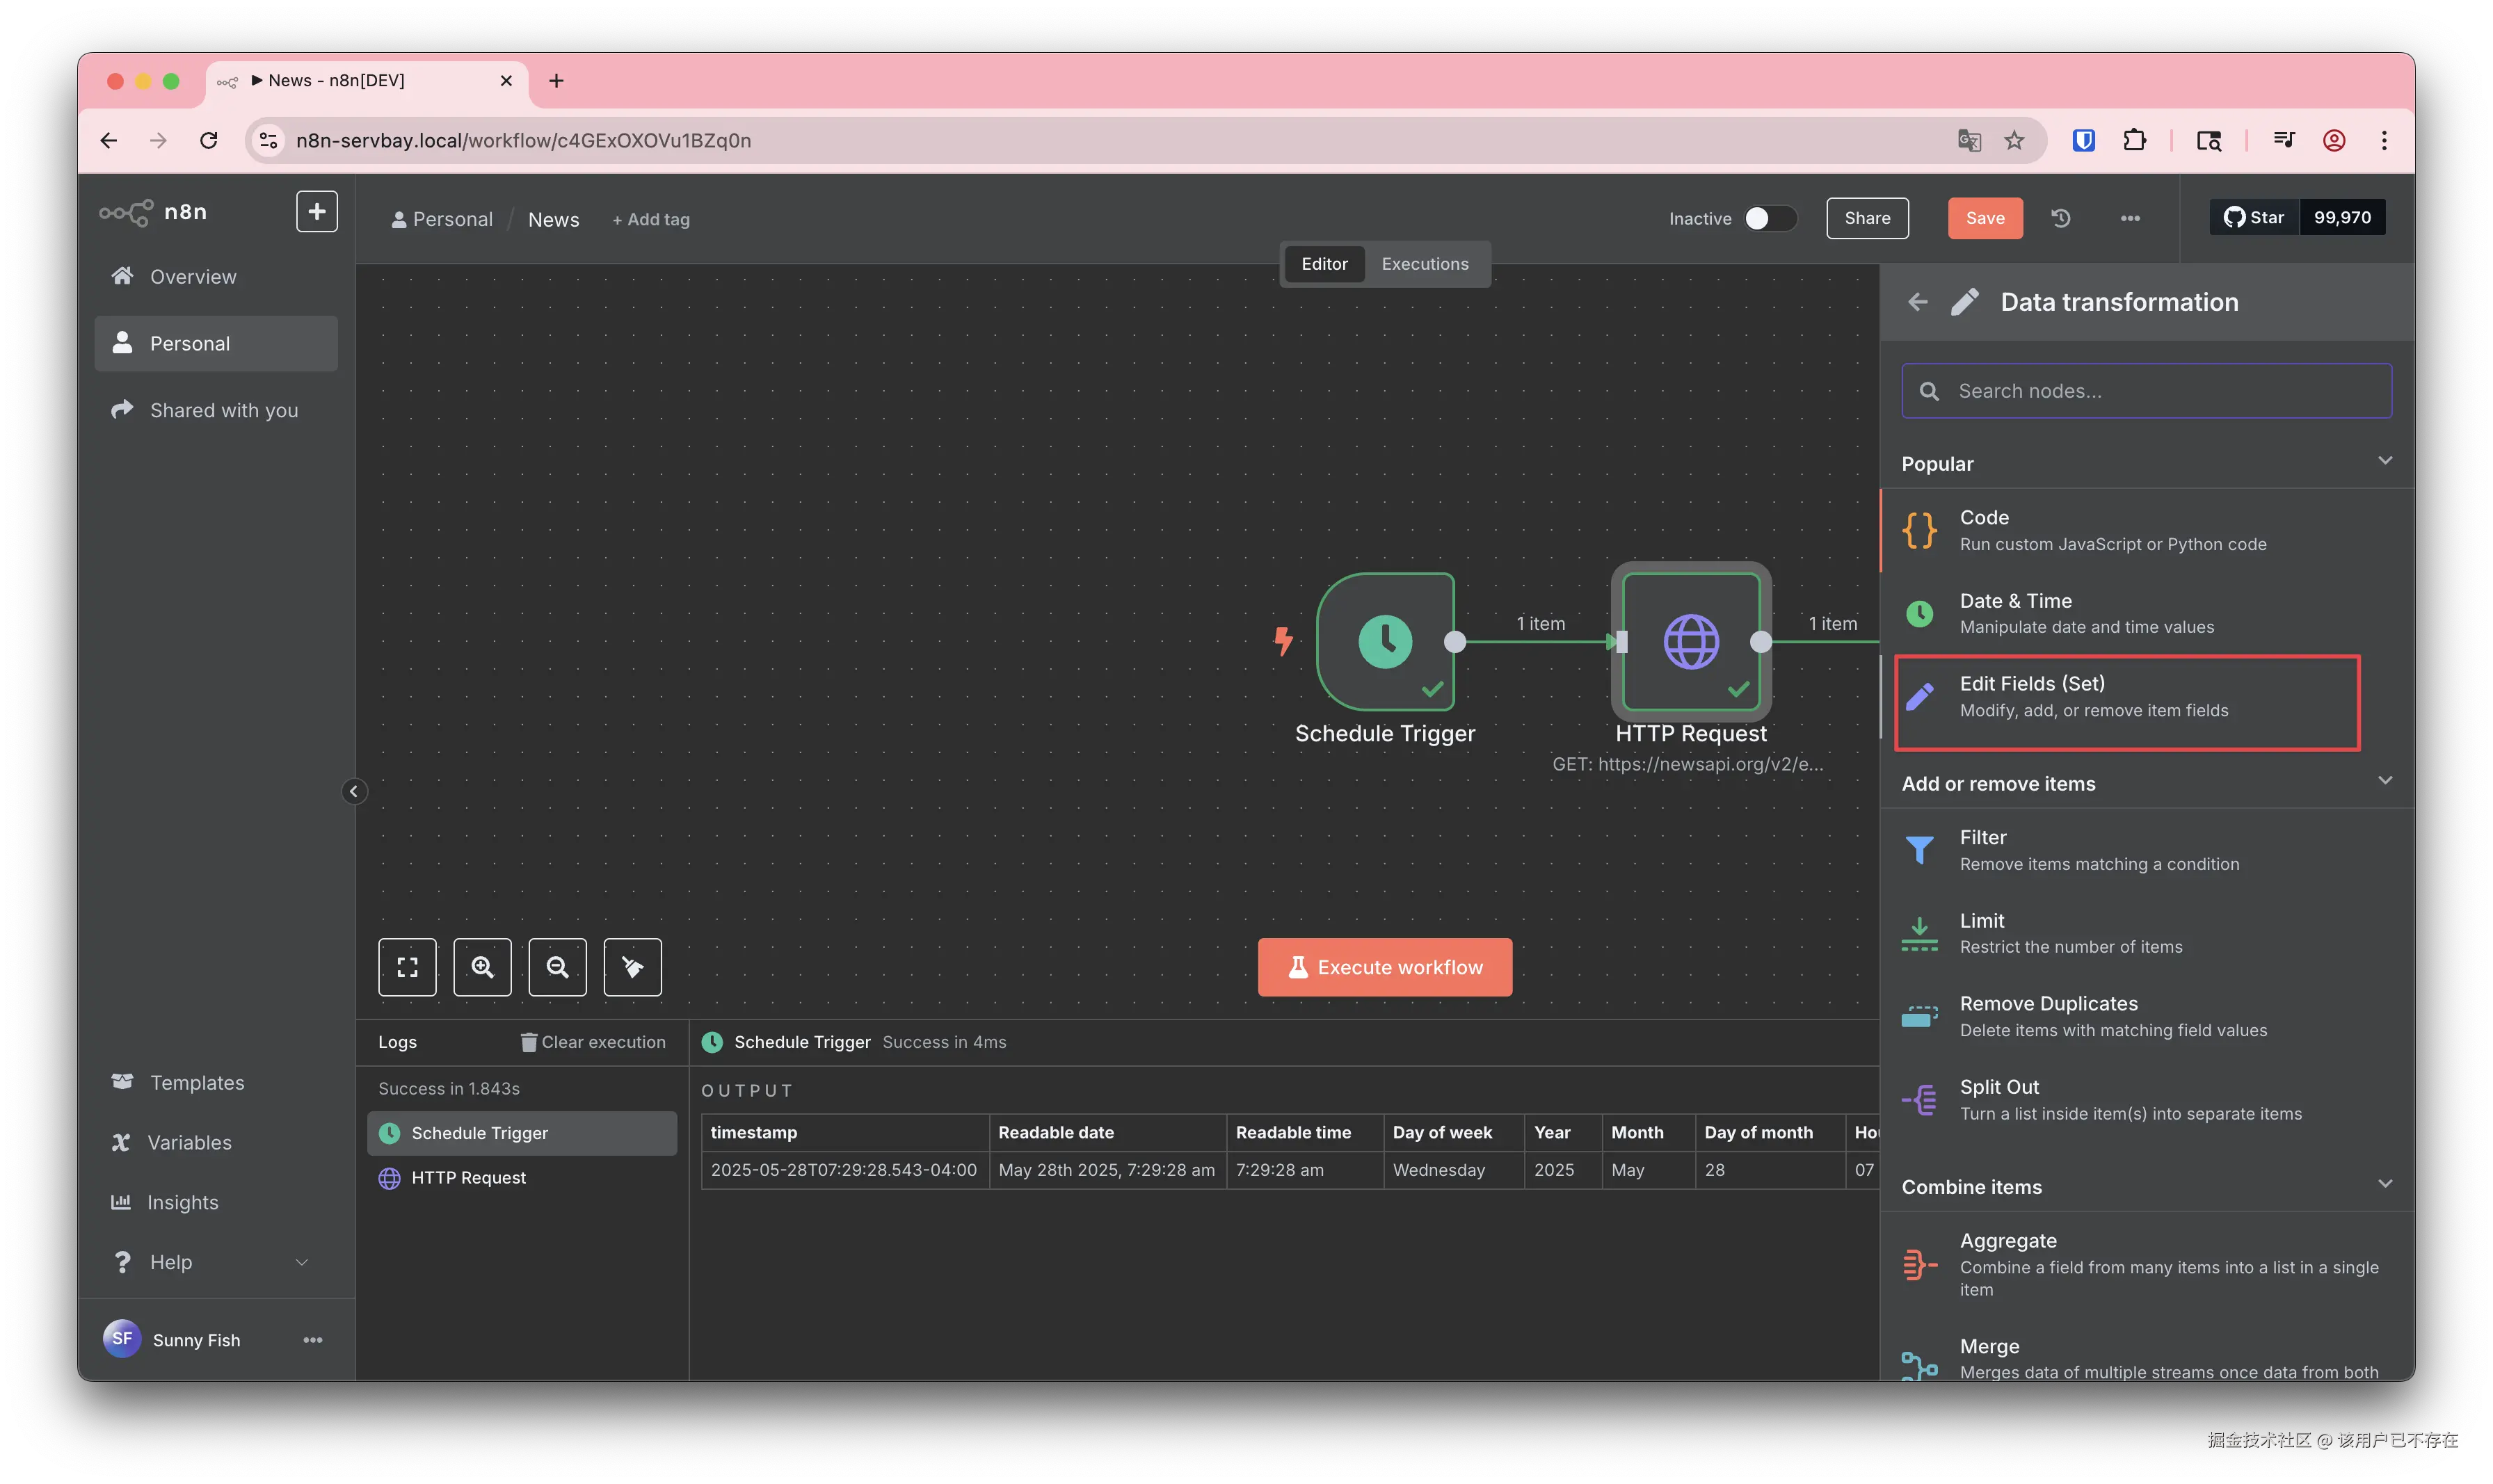Zoom in on the workflow canvas
2493x1484 pixels.
click(482, 967)
